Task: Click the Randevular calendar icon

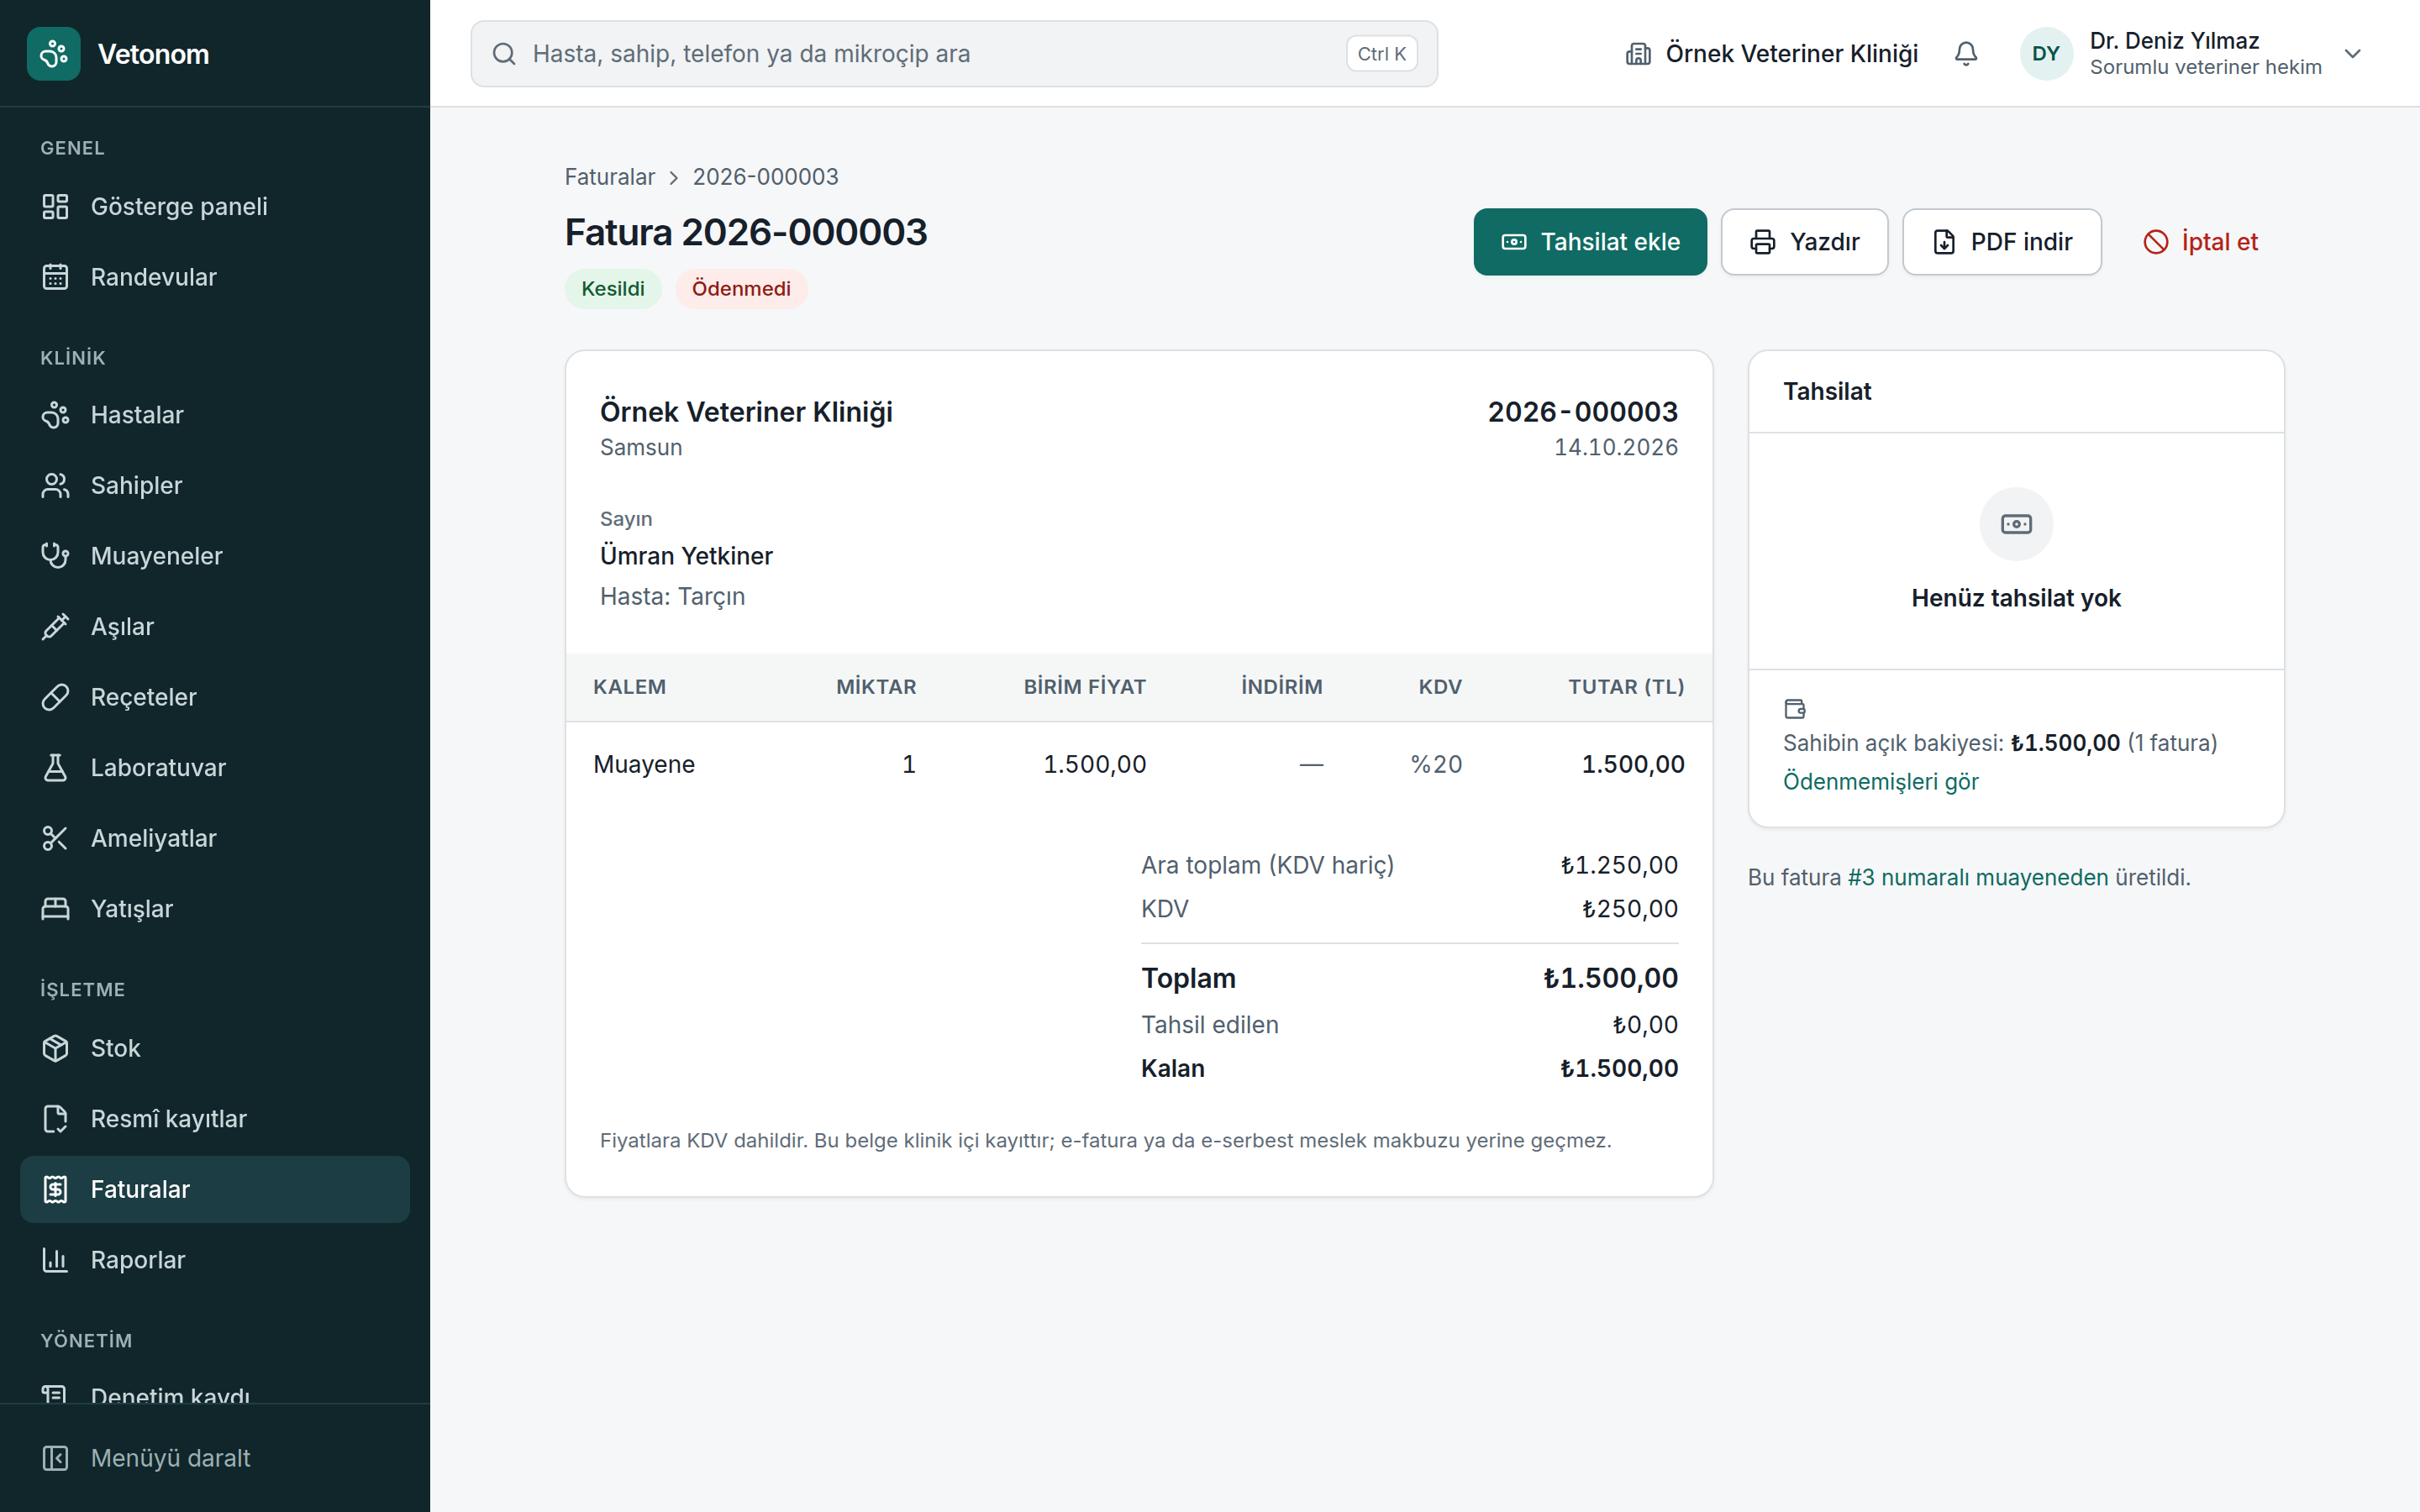Action: tap(55, 277)
